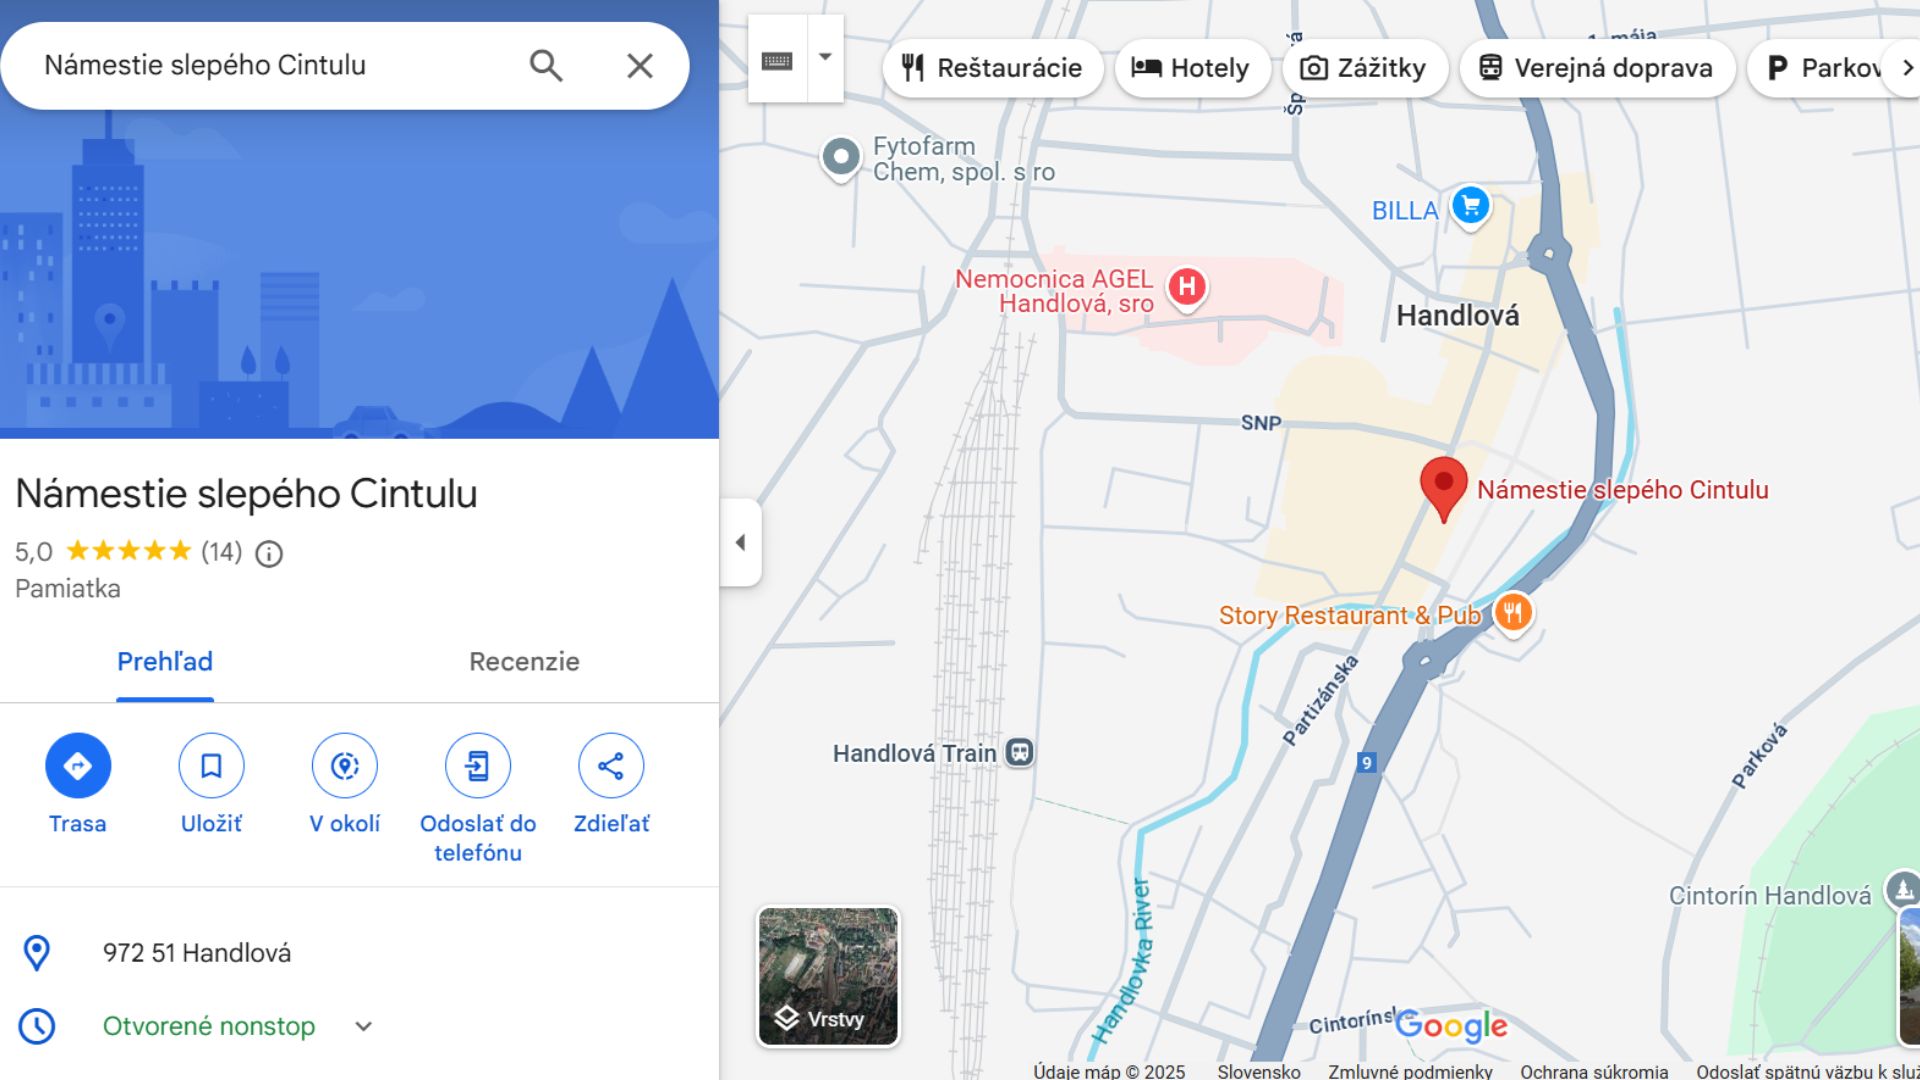Click the Hotely filter chip

coord(1192,68)
